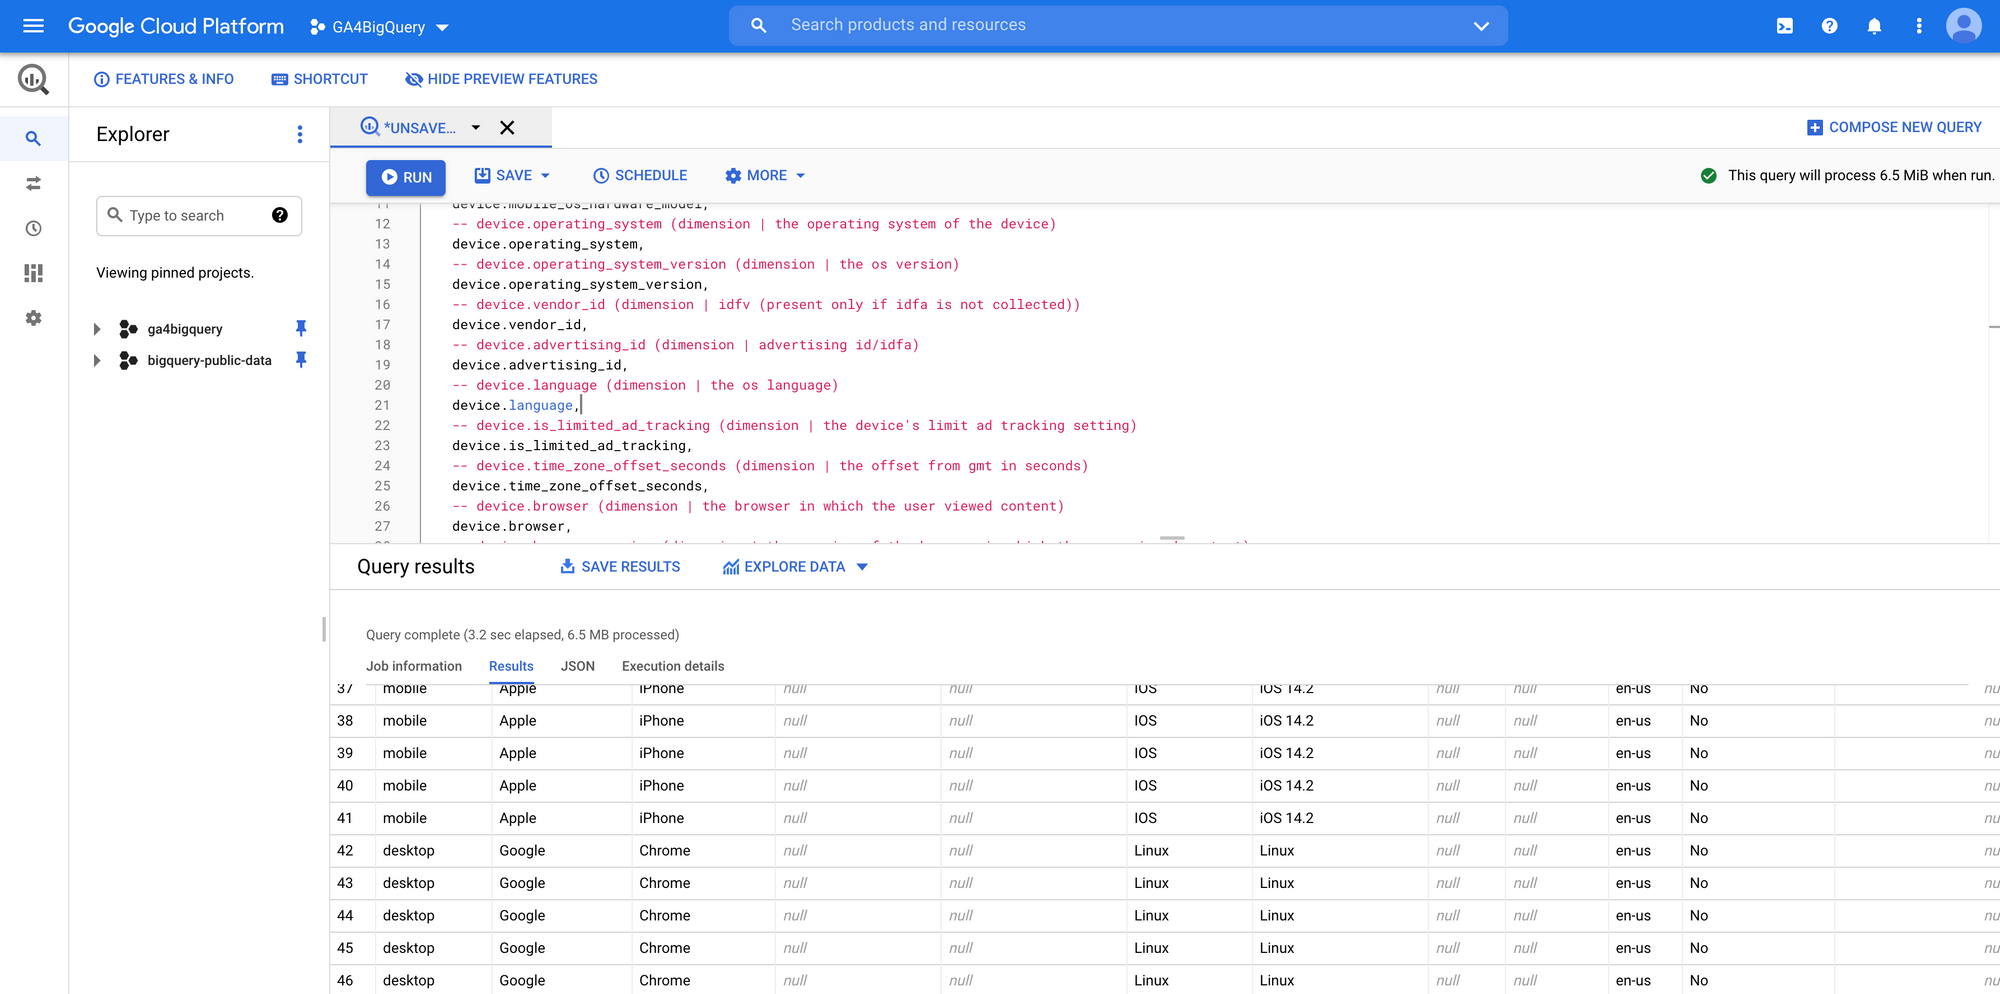Click HIDE PREVIEW FEATURES

tap(501, 79)
